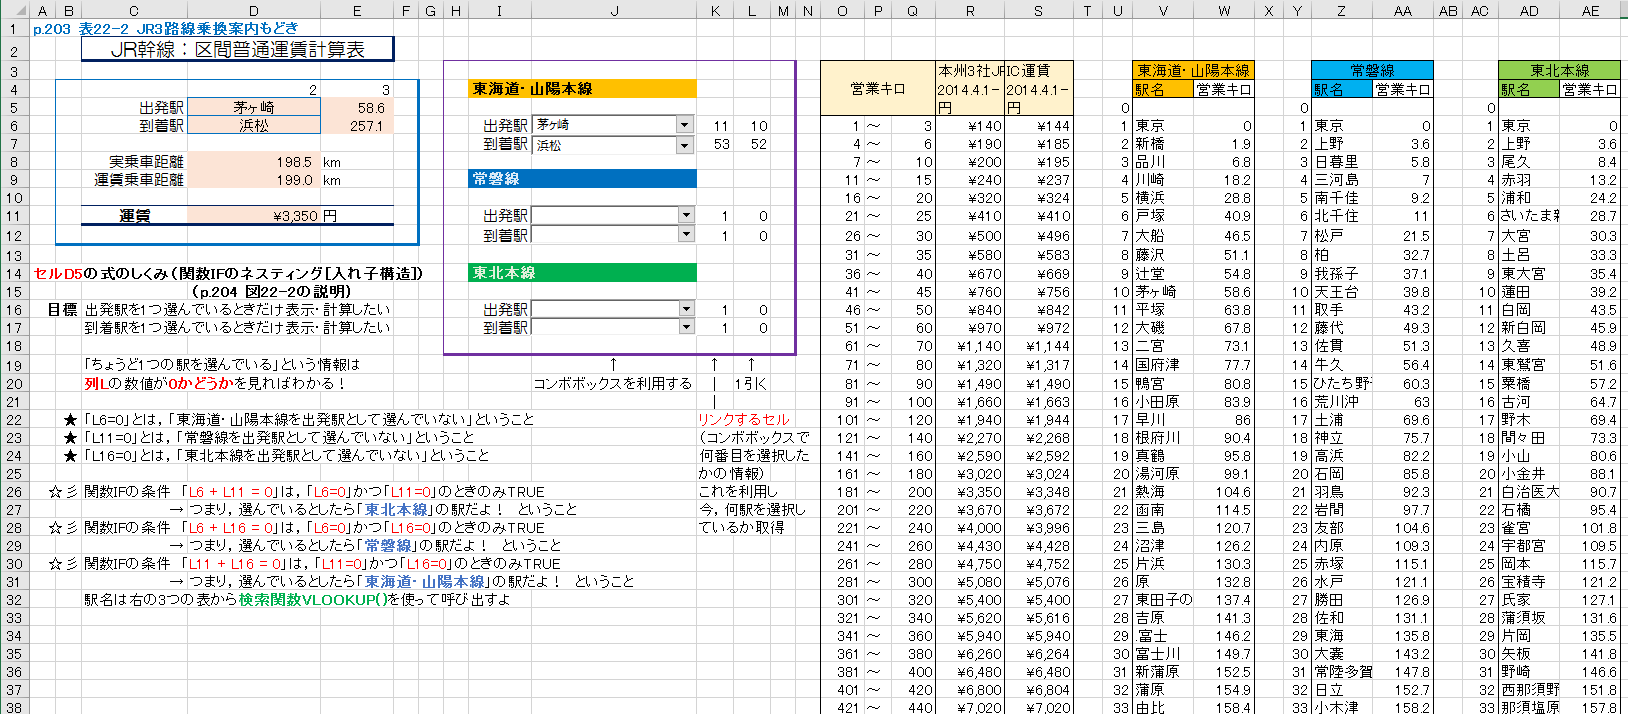Select the red text リンクするセル
The height and width of the screenshot is (714, 1628).
tap(744, 419)
